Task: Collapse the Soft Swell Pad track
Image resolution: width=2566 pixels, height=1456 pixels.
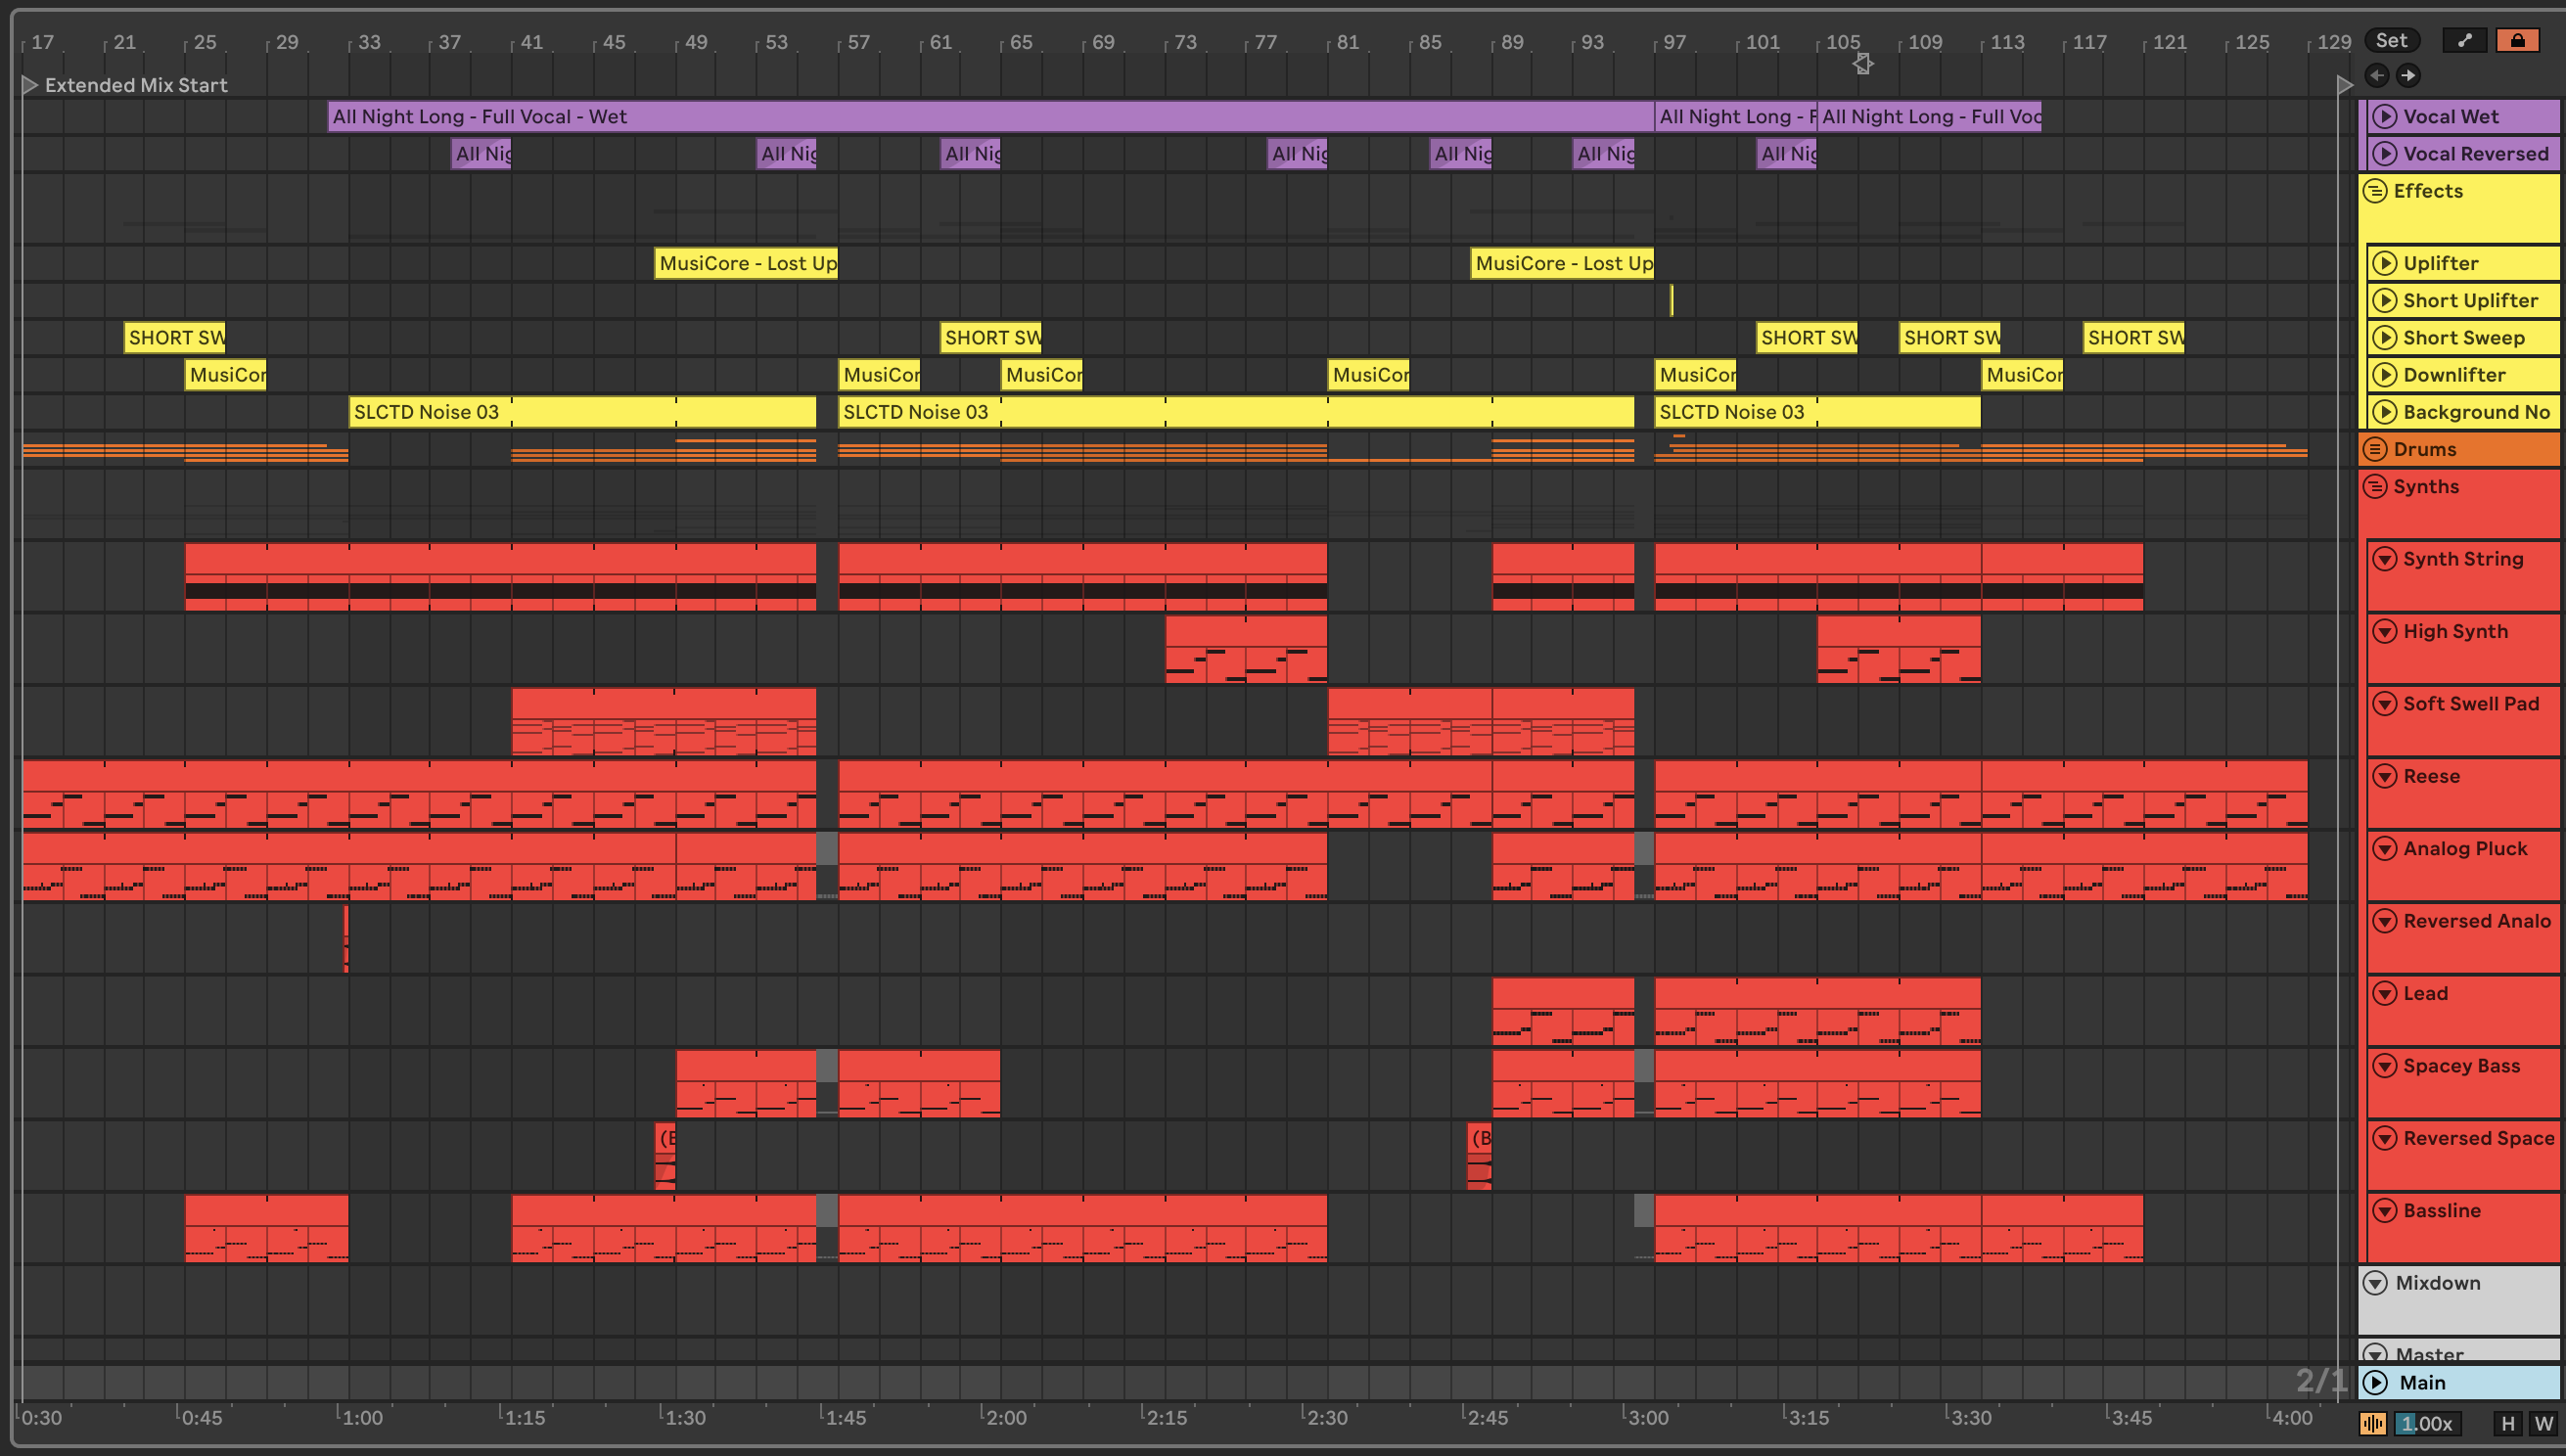Action: coord(2385,703)
